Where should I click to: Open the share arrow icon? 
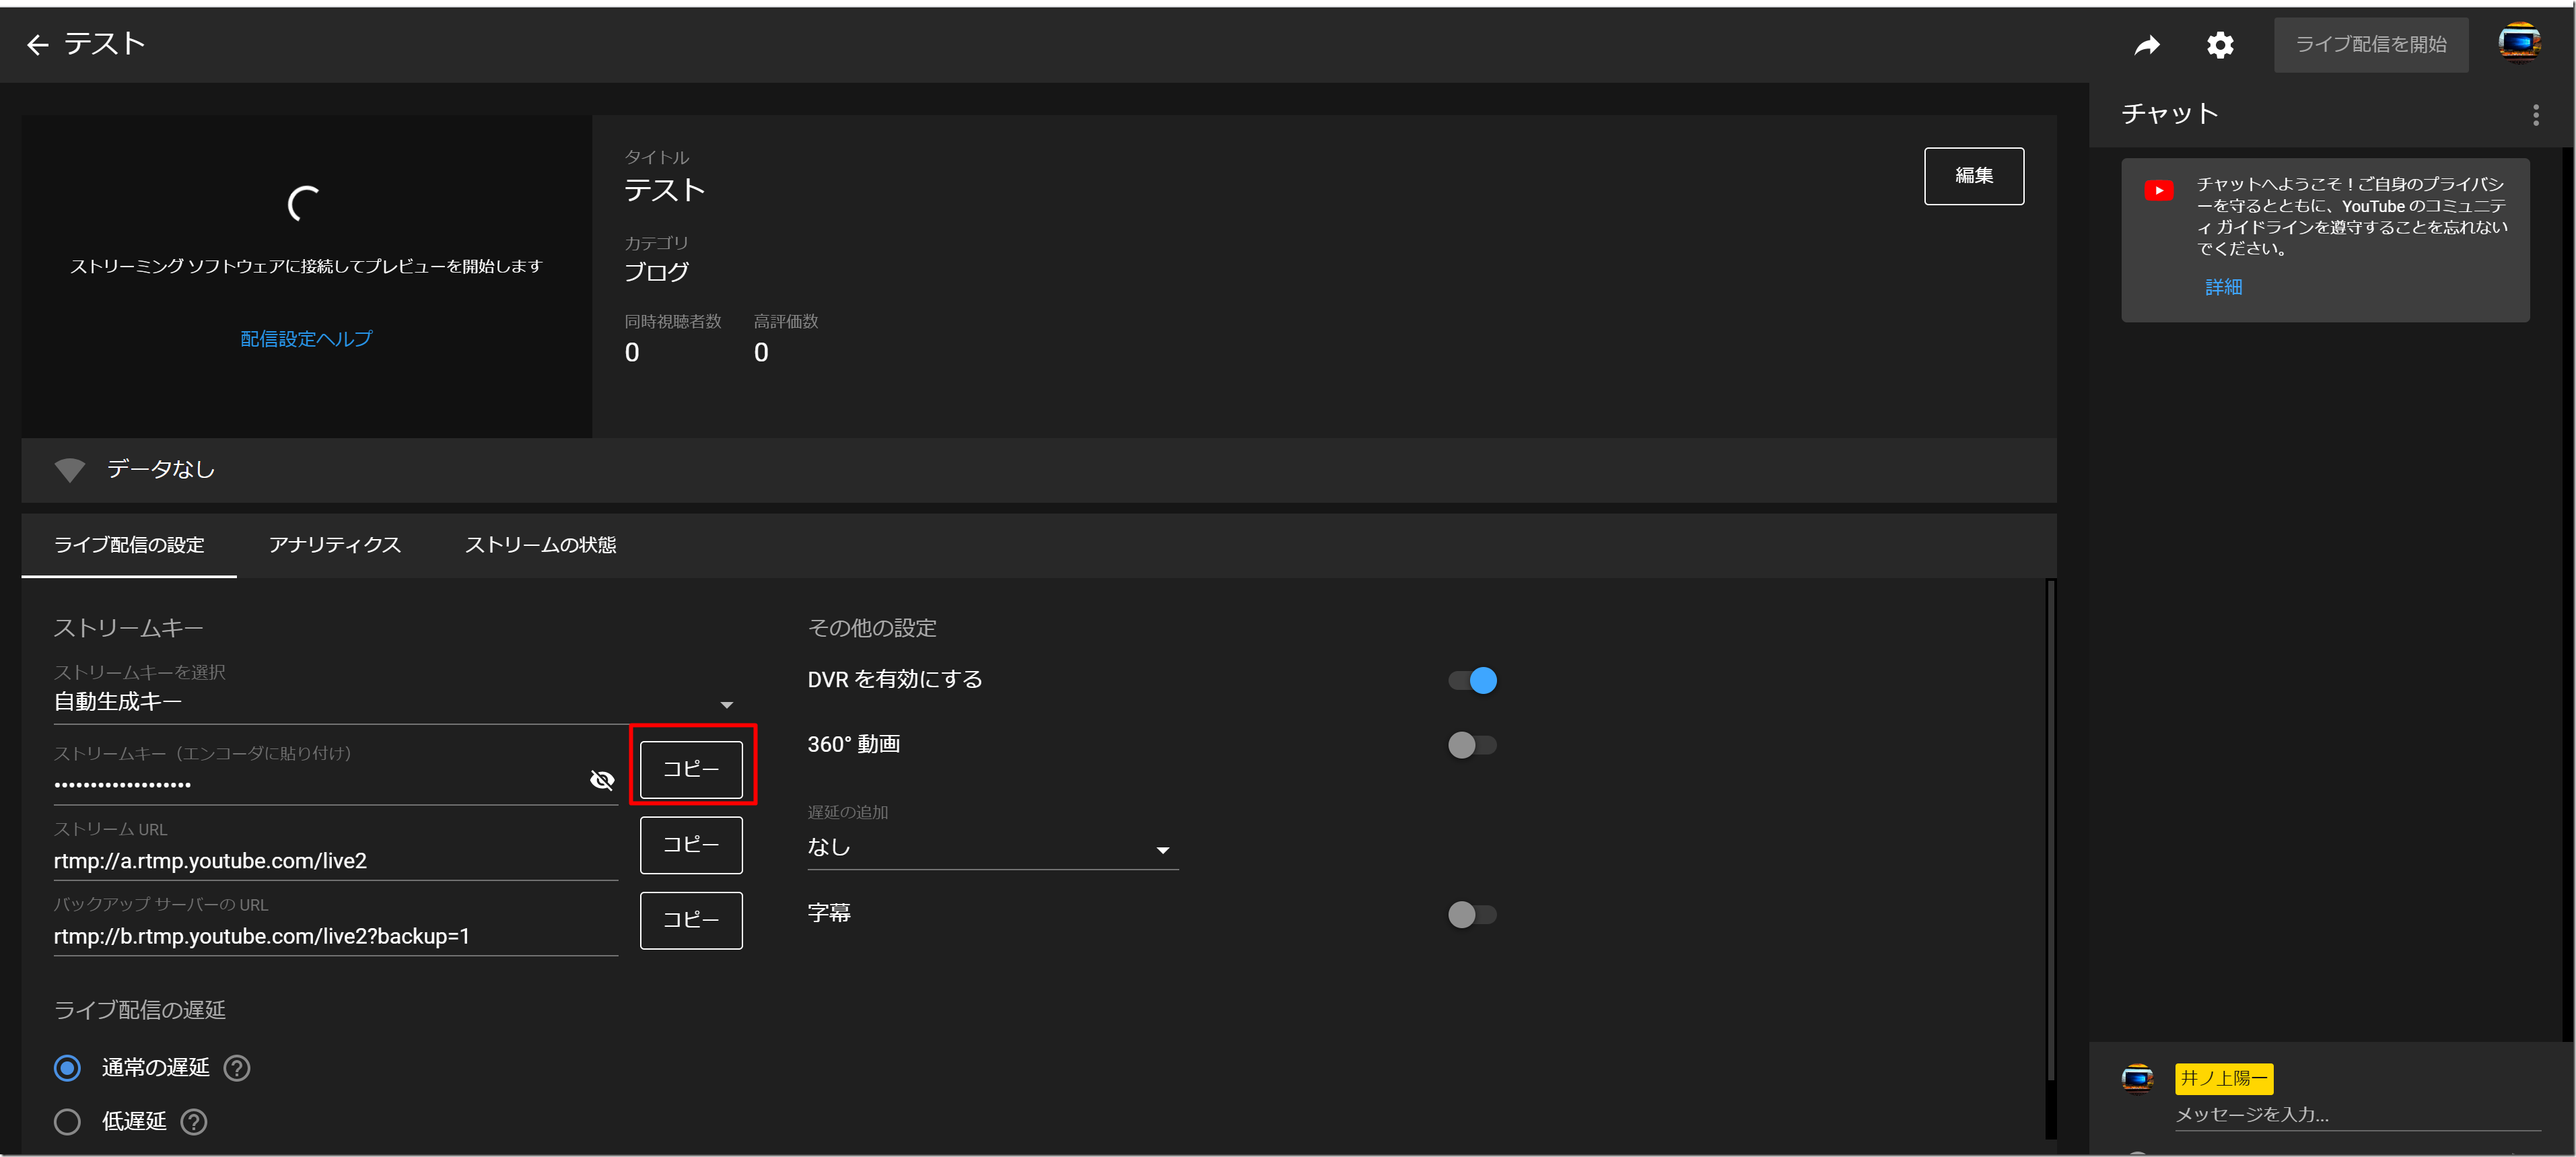click(x=2147, y=45)
